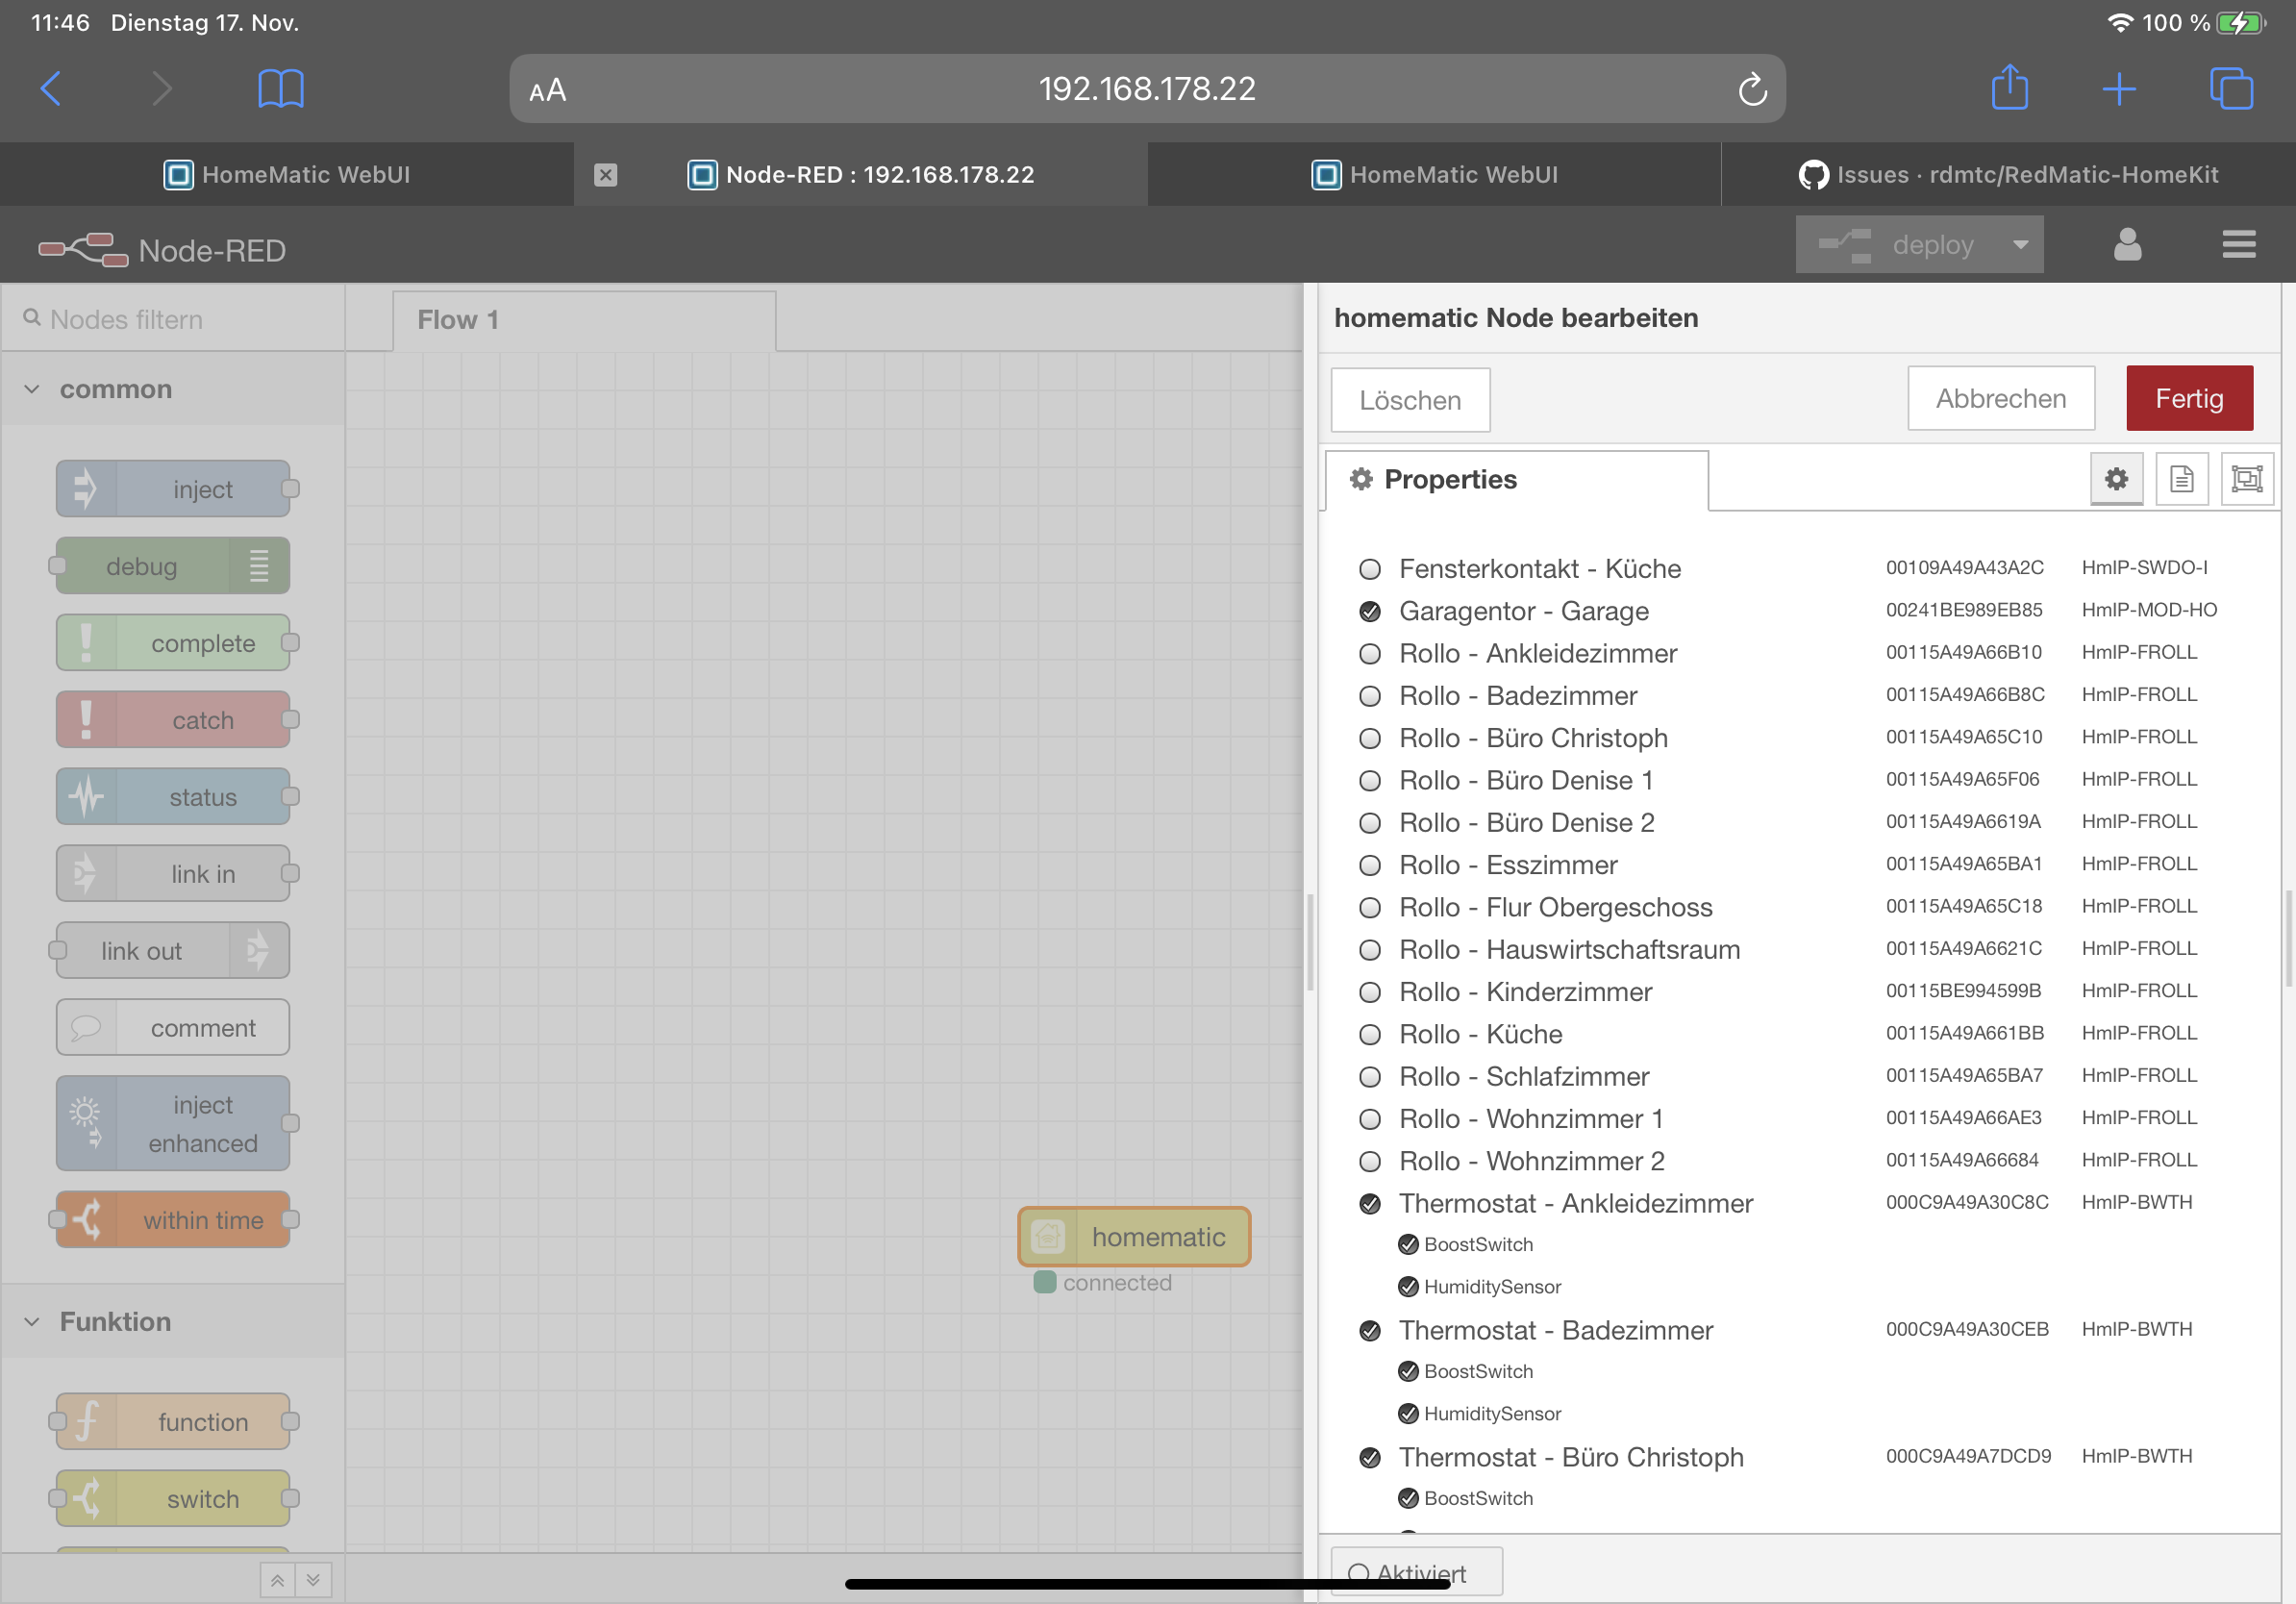Click the Abbrechen button
2296x1604 pixels.
coord(2000,398)
